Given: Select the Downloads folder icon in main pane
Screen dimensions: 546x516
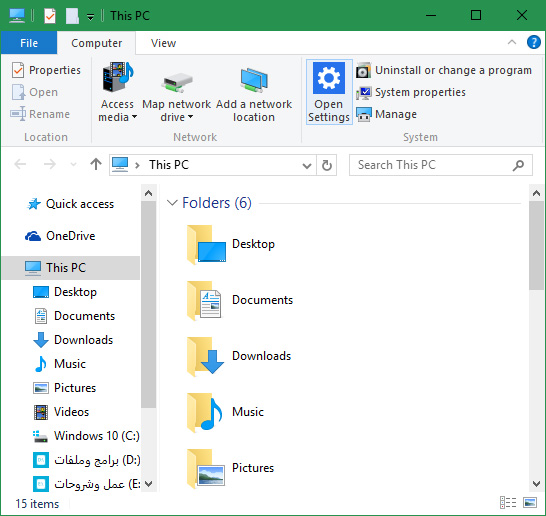Looking at the screenshot, I should click(x=205, y=356).
